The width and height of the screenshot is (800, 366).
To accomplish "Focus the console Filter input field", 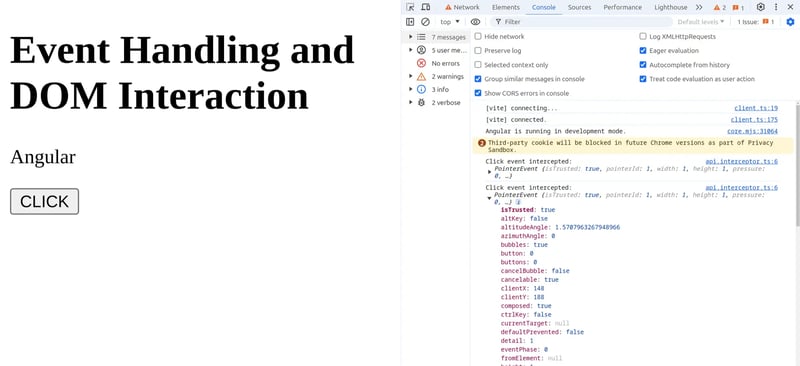I will 582,22.
